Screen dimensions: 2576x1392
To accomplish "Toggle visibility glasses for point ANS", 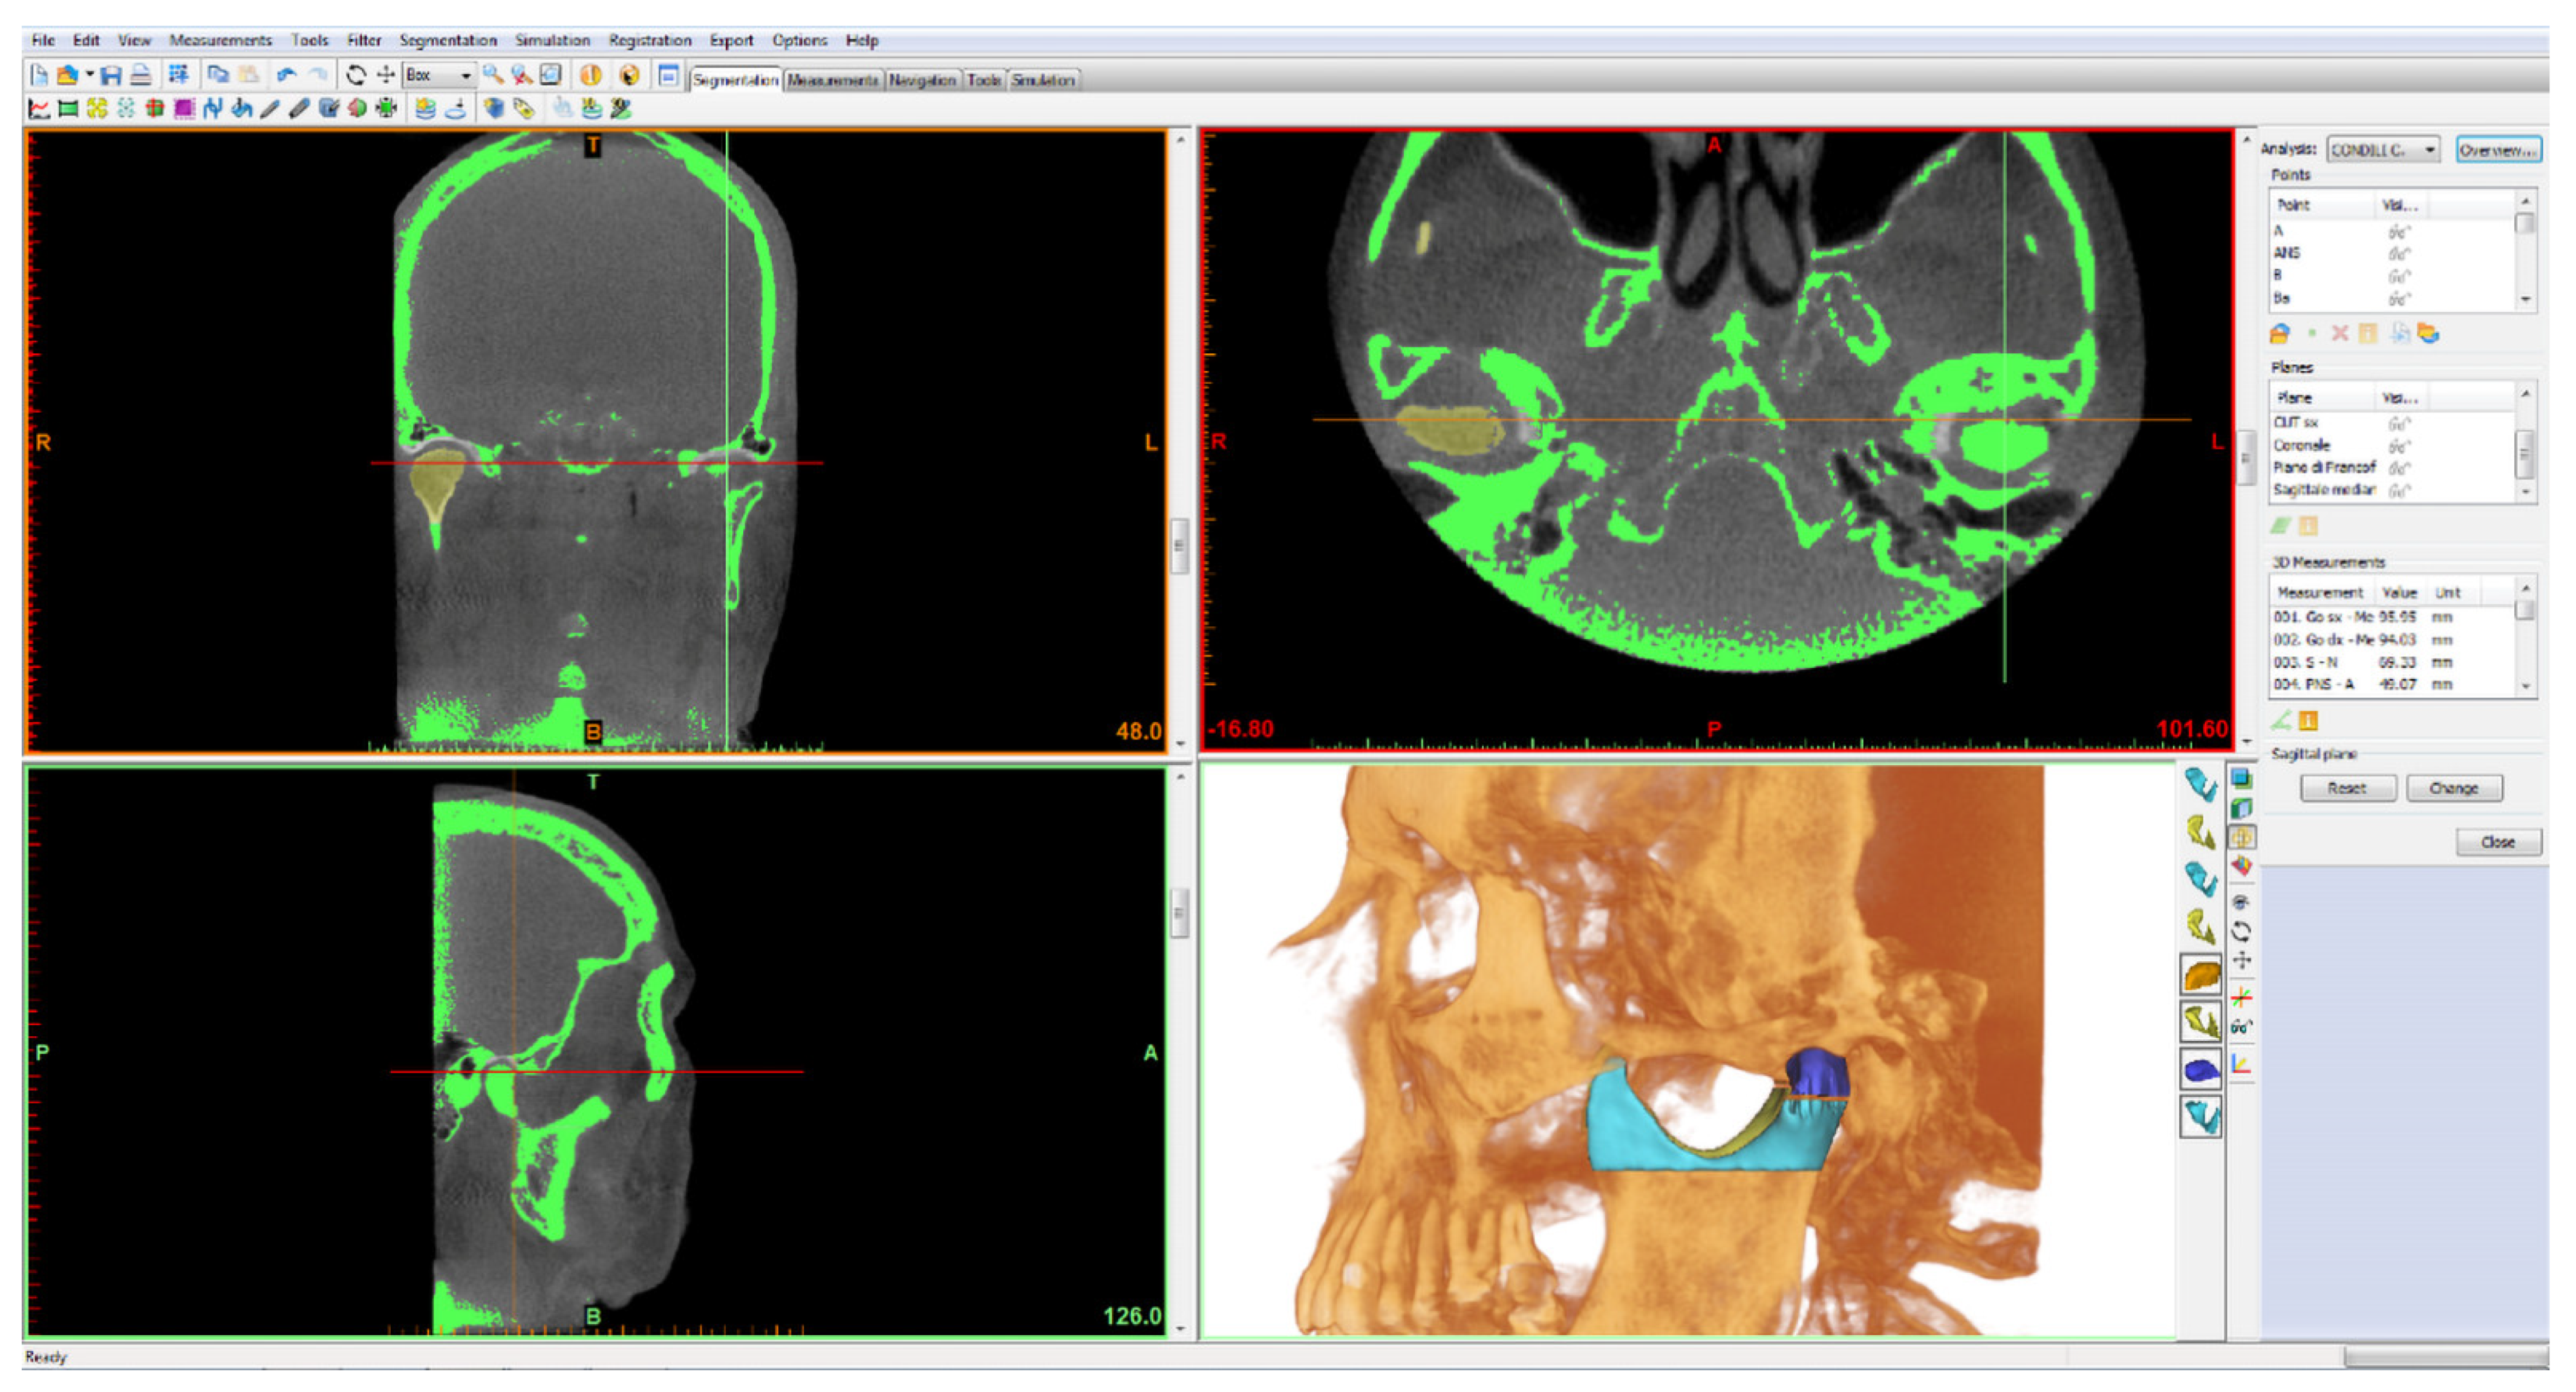I will click(2400, 254).
